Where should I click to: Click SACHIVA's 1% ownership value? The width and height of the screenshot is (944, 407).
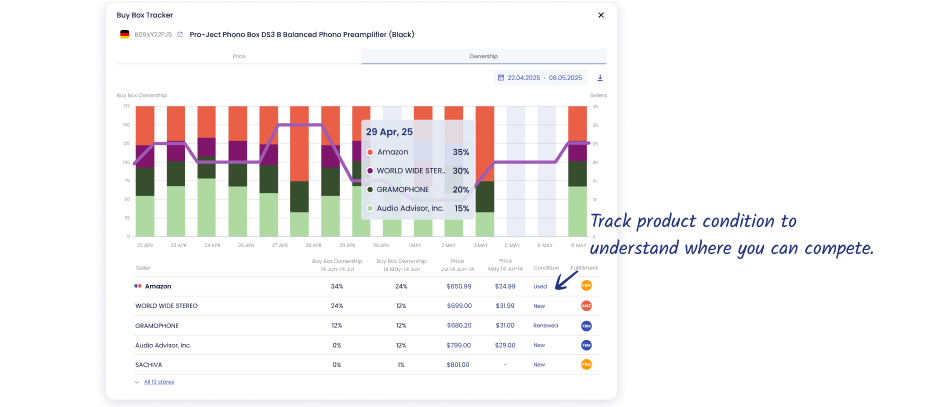point(402,365)
